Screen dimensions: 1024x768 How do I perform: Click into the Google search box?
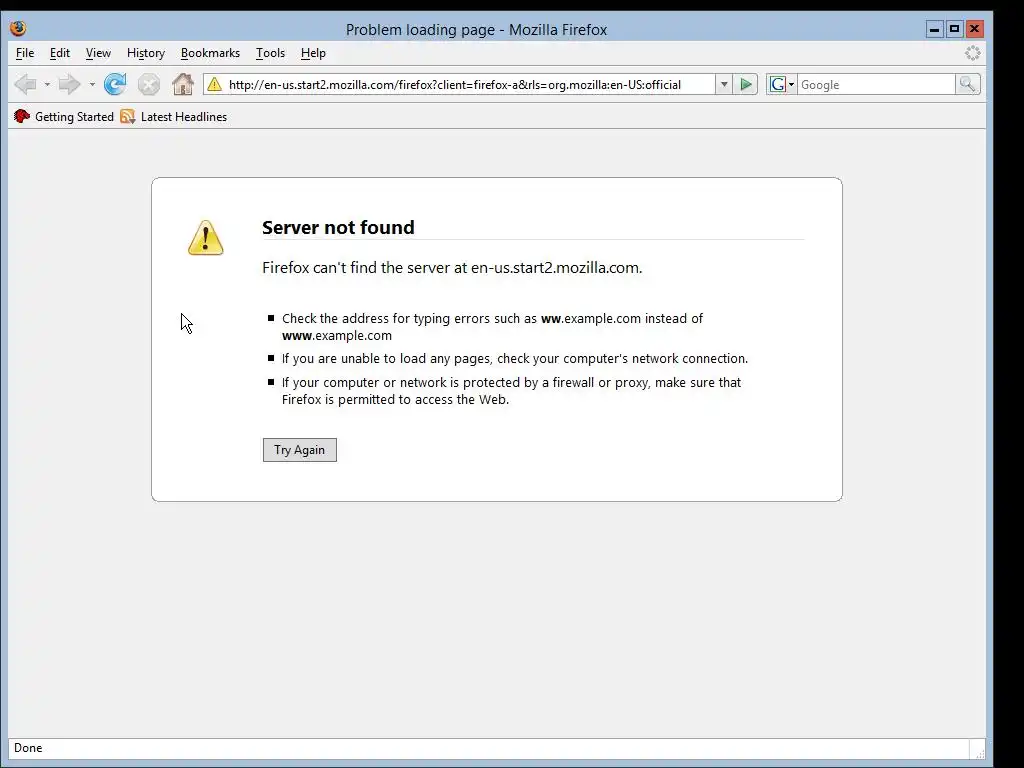tap(876, 84)
